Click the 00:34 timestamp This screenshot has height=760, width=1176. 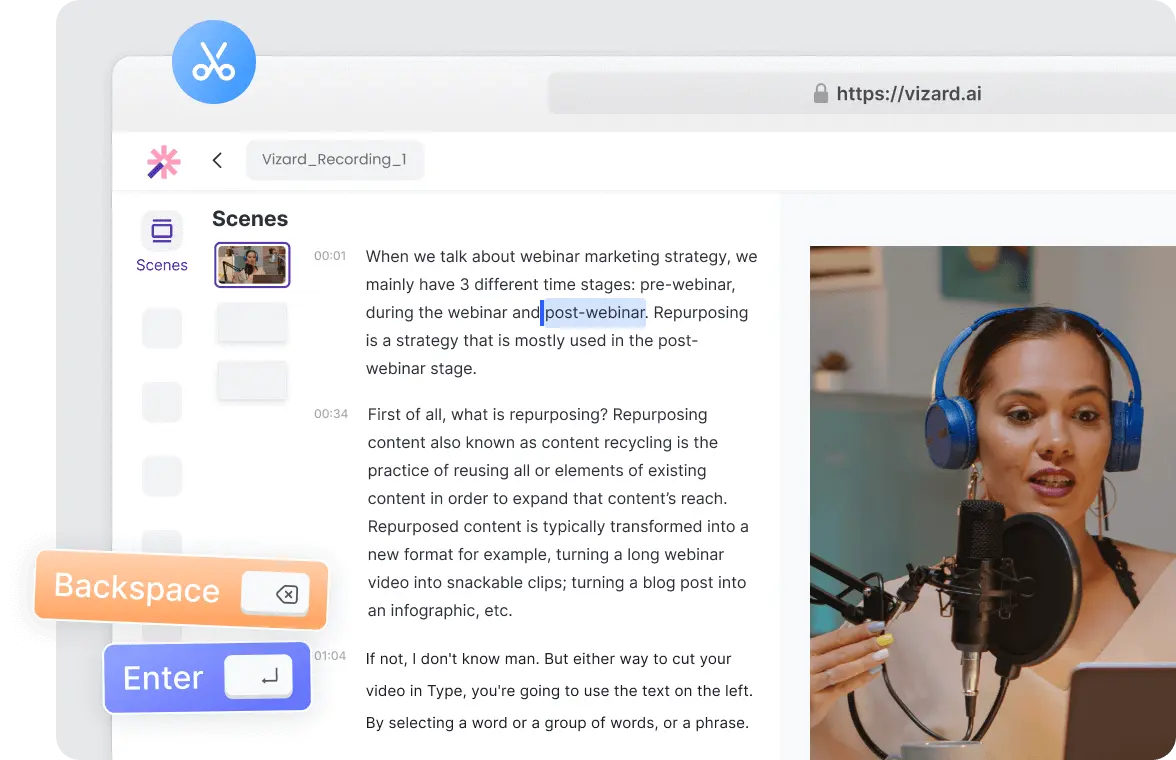click(331, 414)
